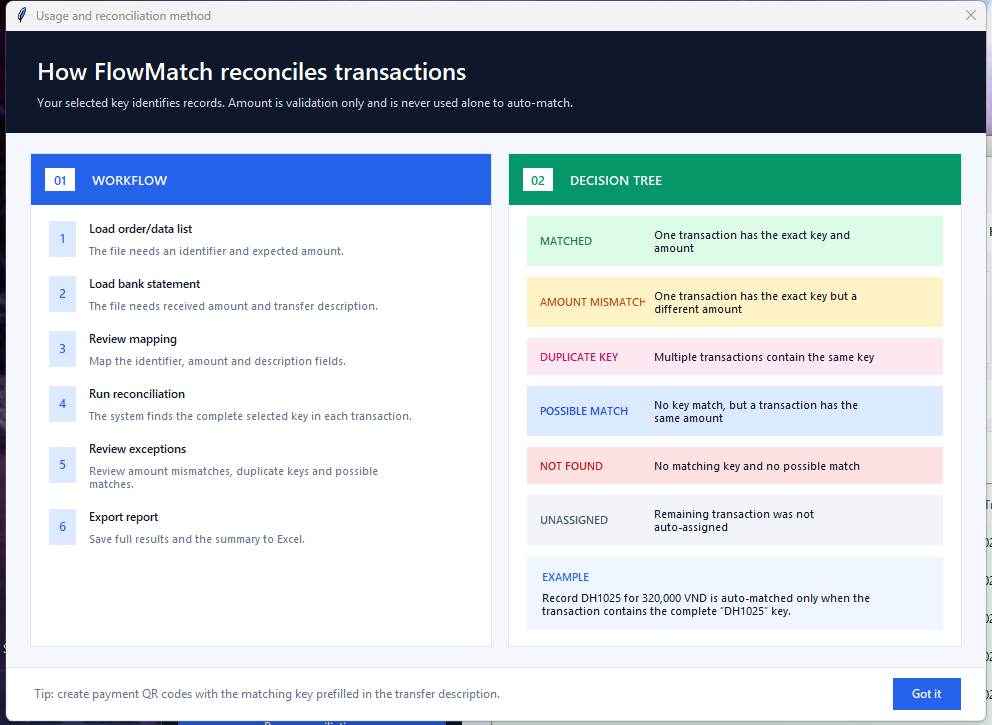The image size is (992, 725).
Task: Click the Got it button
Action: point(926,694)
